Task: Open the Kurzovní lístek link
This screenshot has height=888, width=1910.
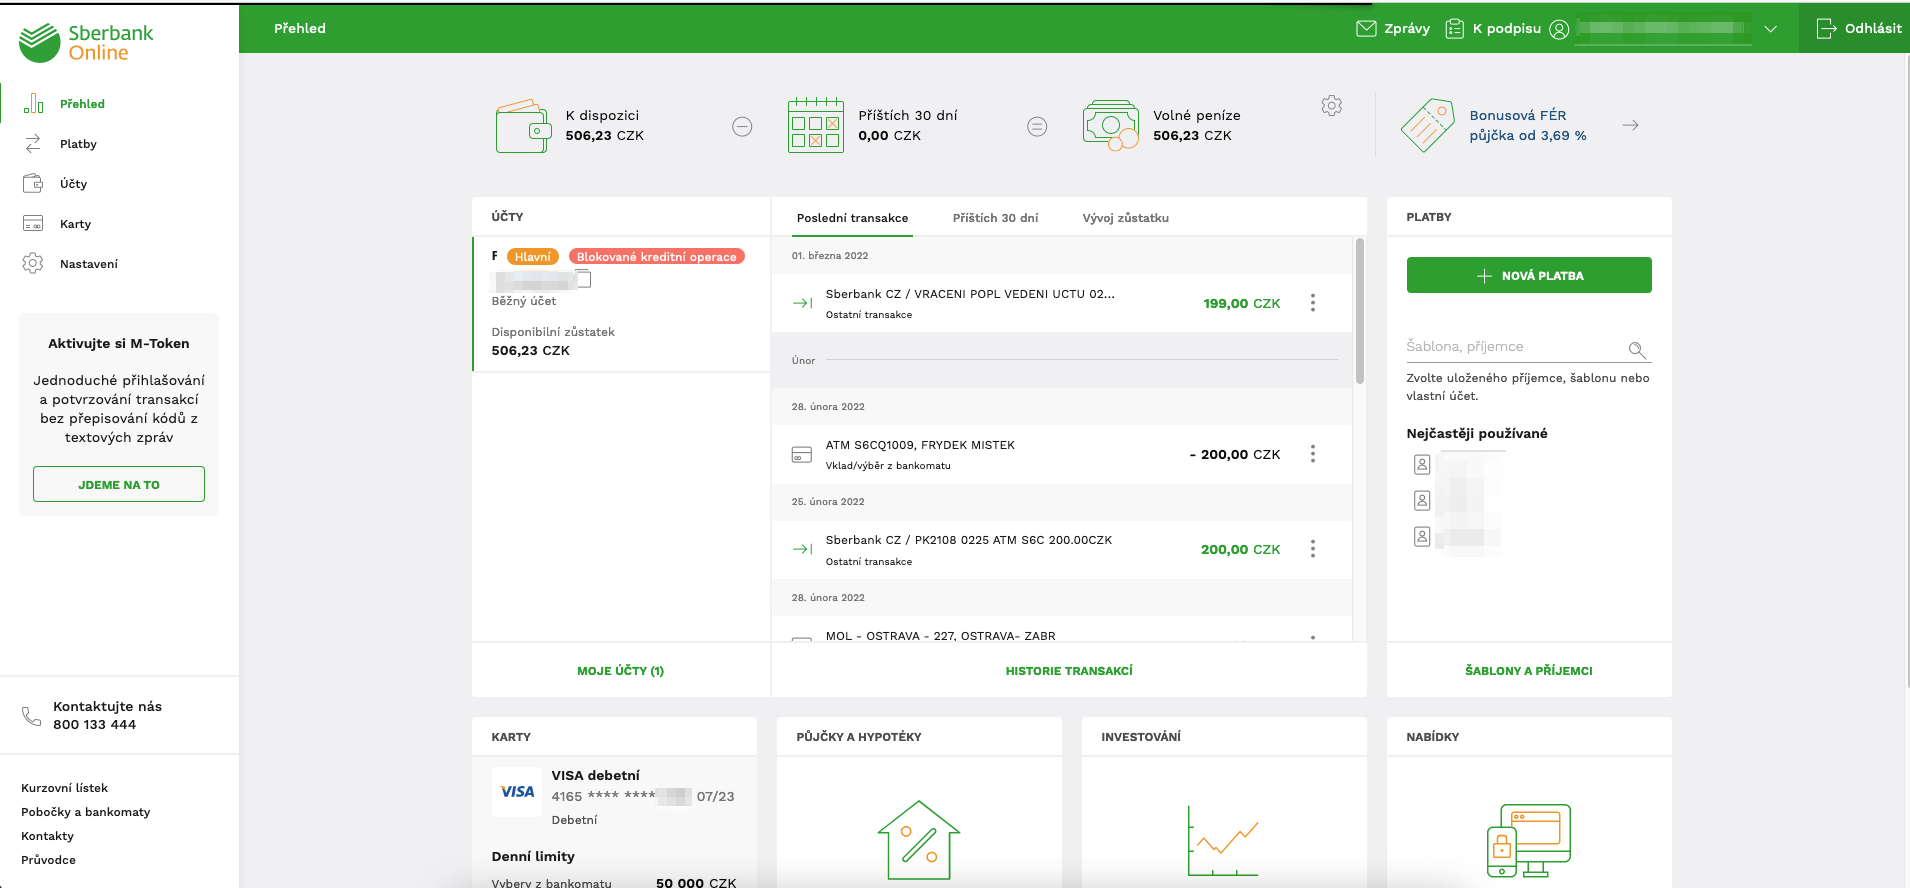Action: (64, 788)
